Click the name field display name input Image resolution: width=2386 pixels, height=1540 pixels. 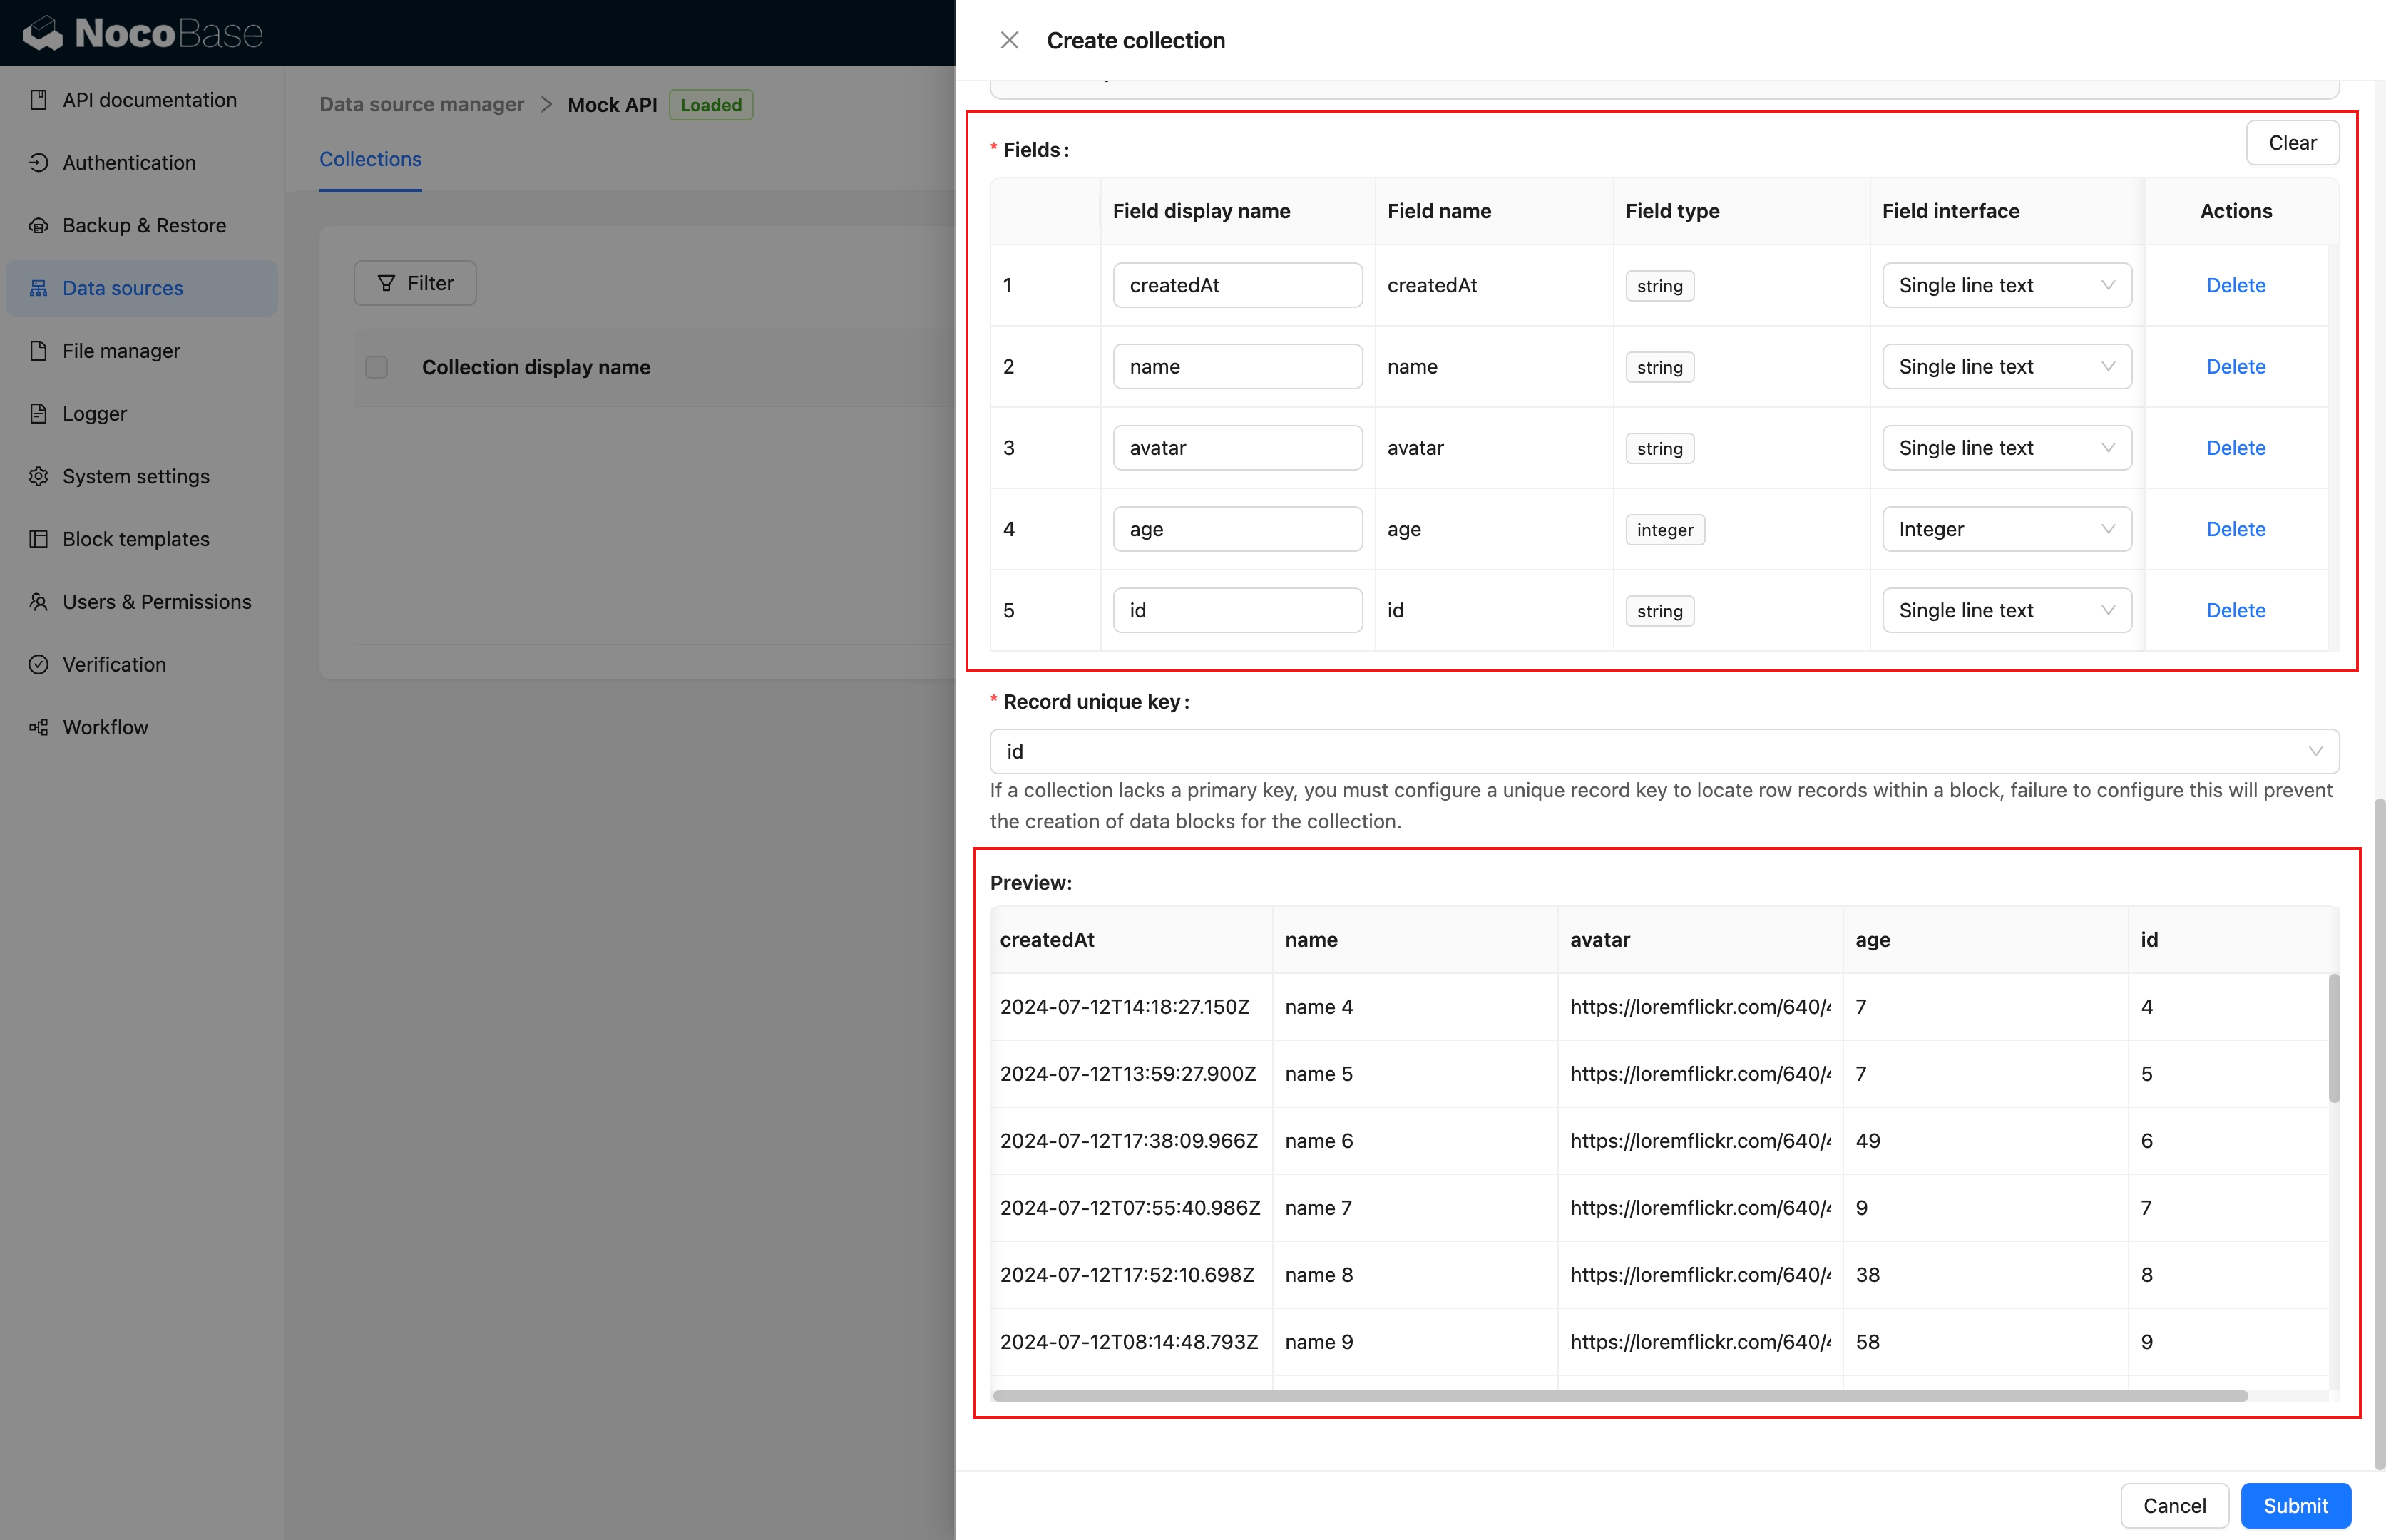pos(1237,367)
